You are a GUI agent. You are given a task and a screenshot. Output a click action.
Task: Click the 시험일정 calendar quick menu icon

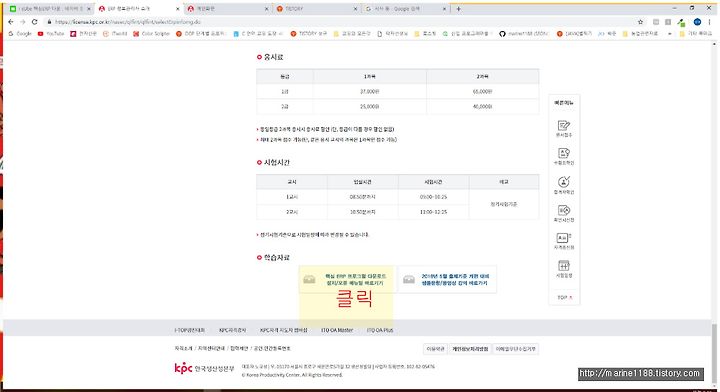tap(564, 269)
